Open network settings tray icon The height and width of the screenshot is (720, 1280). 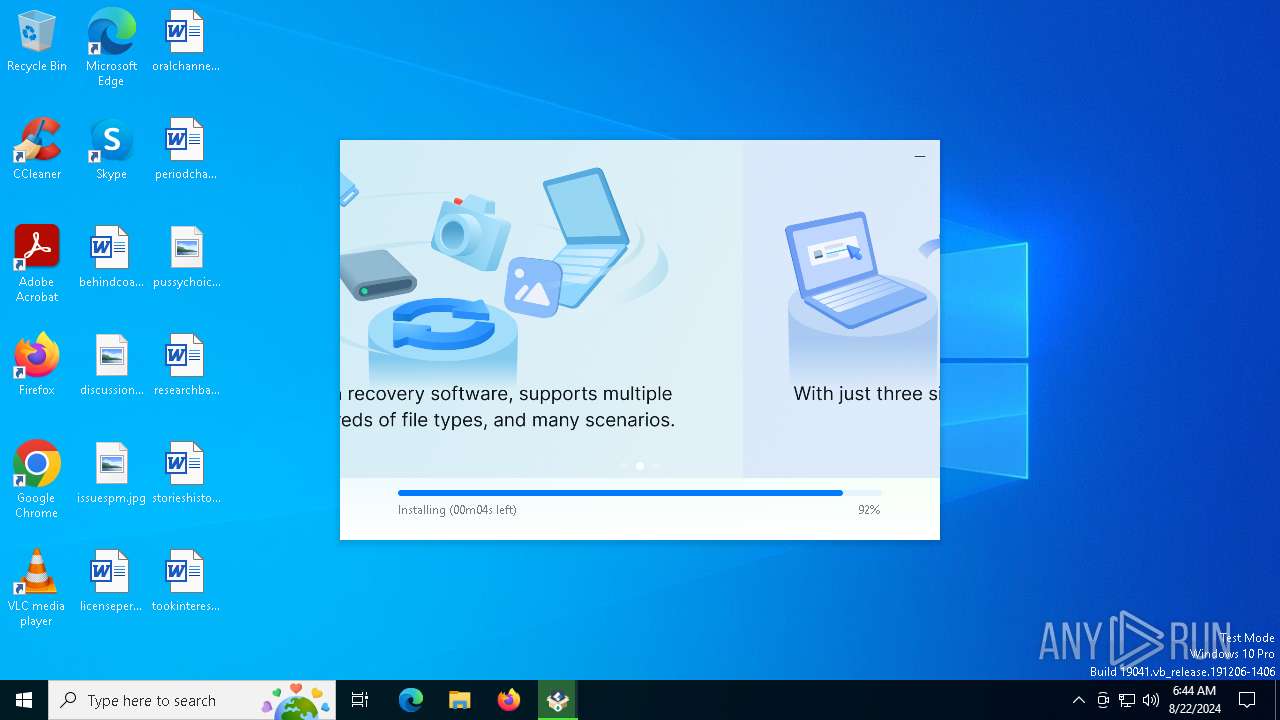pos(1127,700)
